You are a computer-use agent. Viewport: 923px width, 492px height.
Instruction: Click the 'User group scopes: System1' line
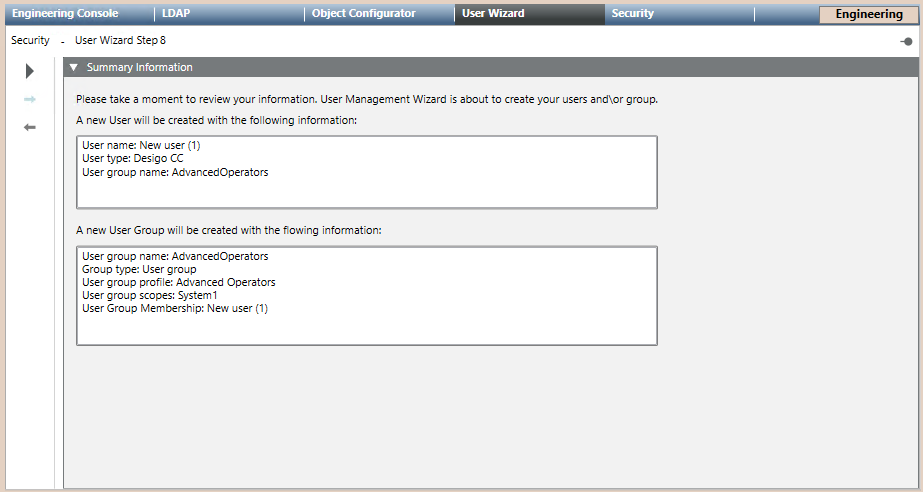149,296
